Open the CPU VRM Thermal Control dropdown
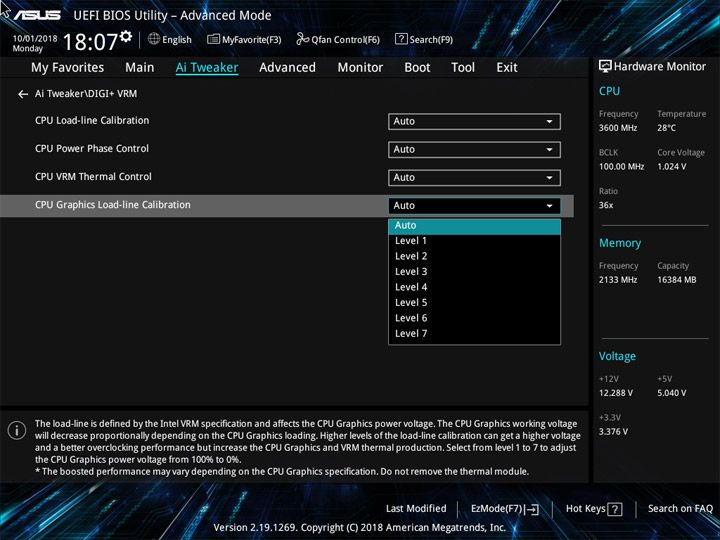Screen dimensions: 720x540 (x=474, y=178)
